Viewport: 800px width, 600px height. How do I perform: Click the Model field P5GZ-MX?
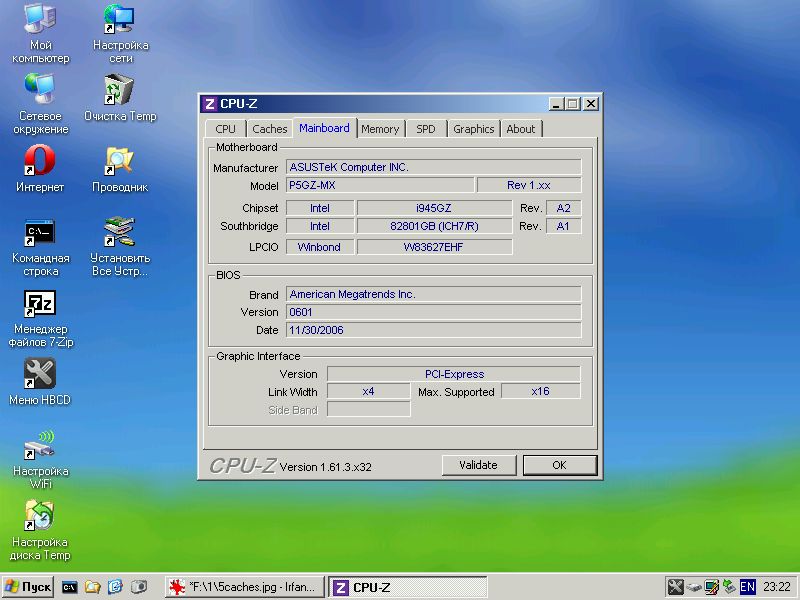coord(380,185)
